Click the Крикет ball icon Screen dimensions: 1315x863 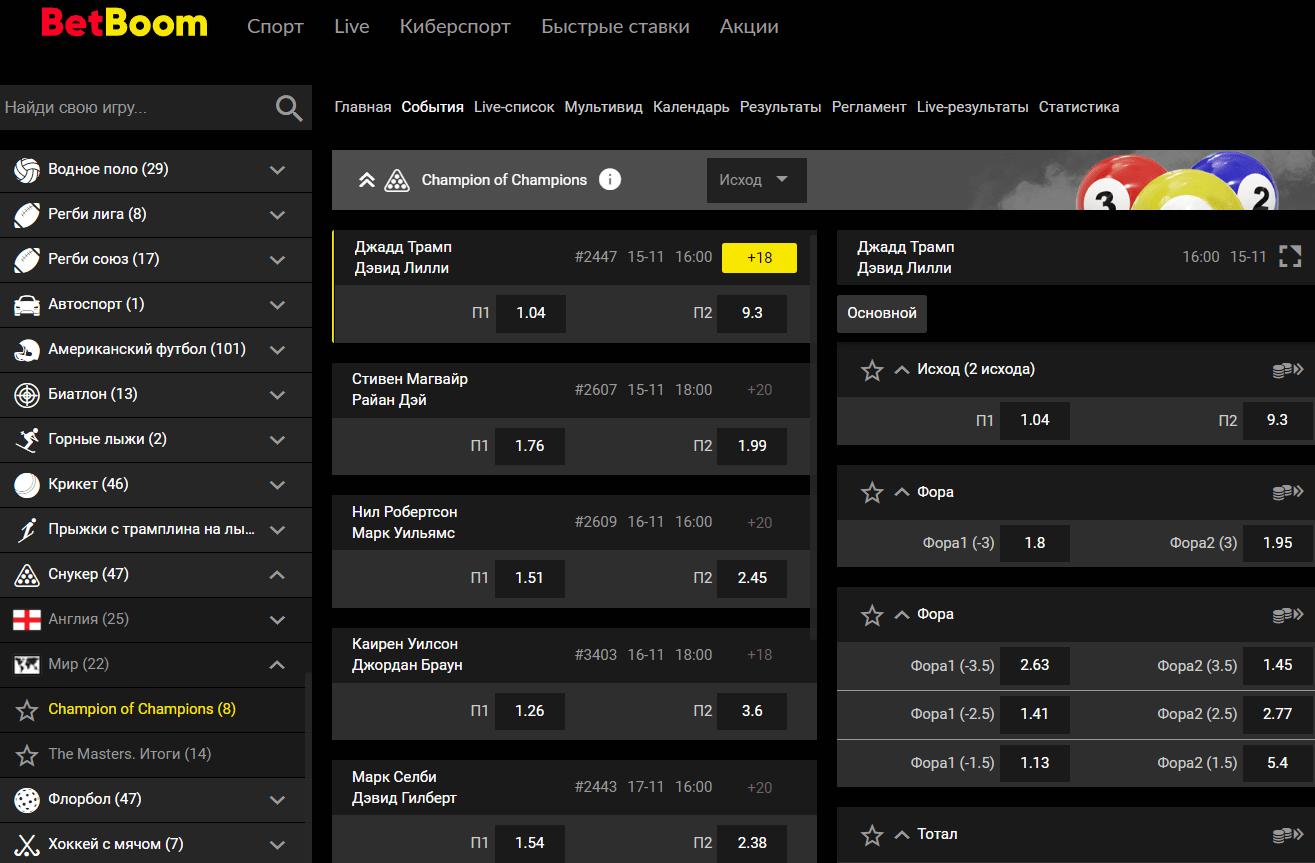pyautogui.click(x=27, y=485)
